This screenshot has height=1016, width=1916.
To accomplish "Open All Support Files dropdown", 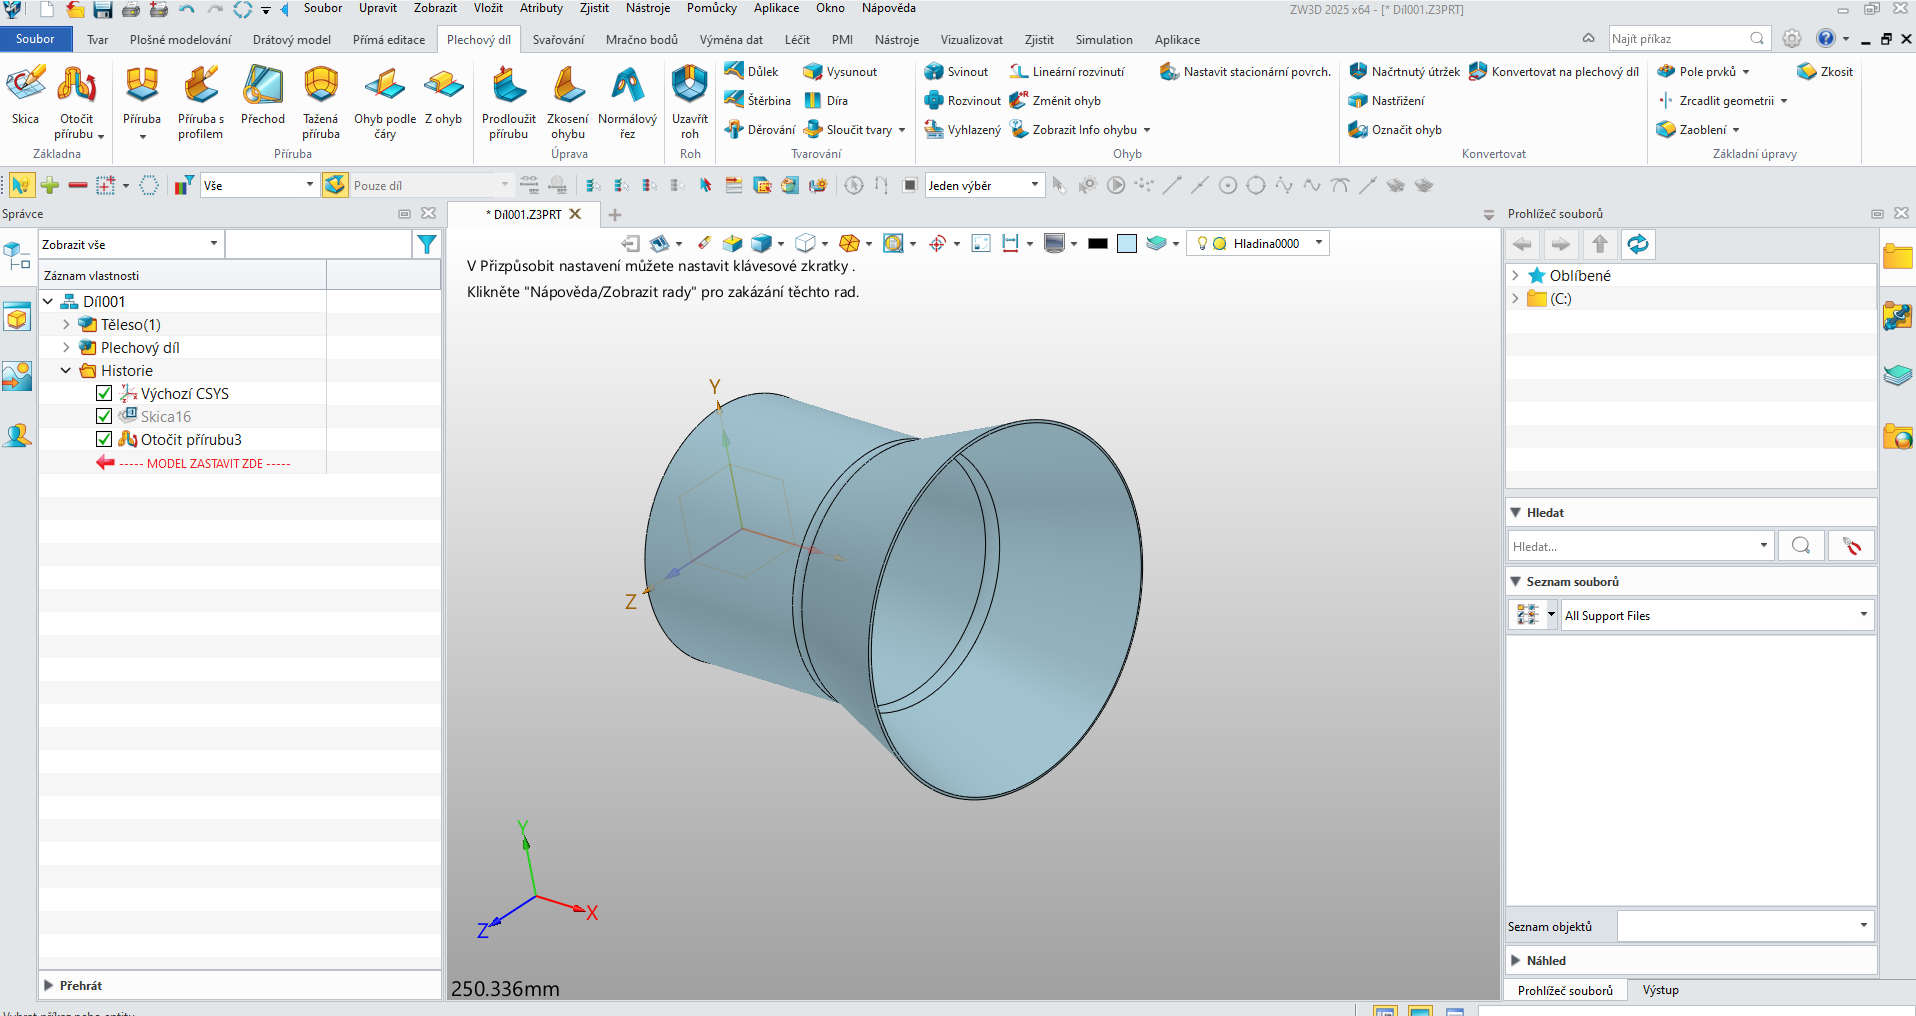I will click(1717, 615).
